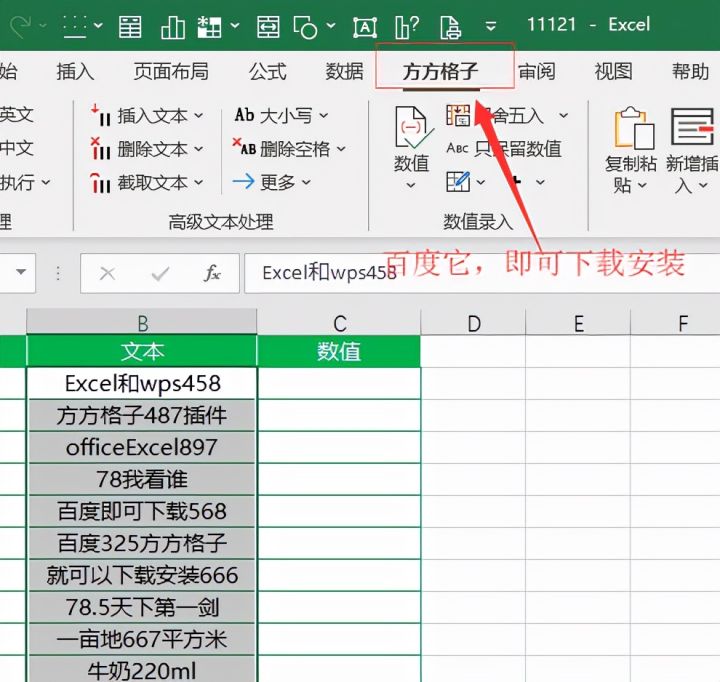Select column D header

click(x=473, y=322)
